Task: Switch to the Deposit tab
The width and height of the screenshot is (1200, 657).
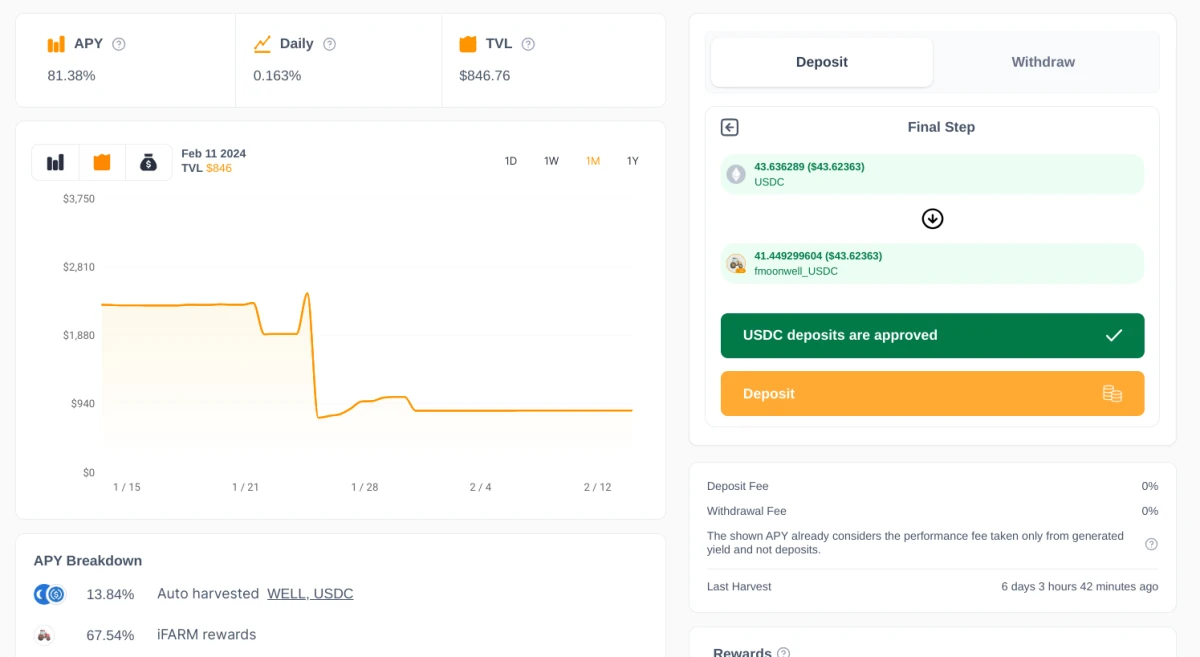Action: coord(822,62)
